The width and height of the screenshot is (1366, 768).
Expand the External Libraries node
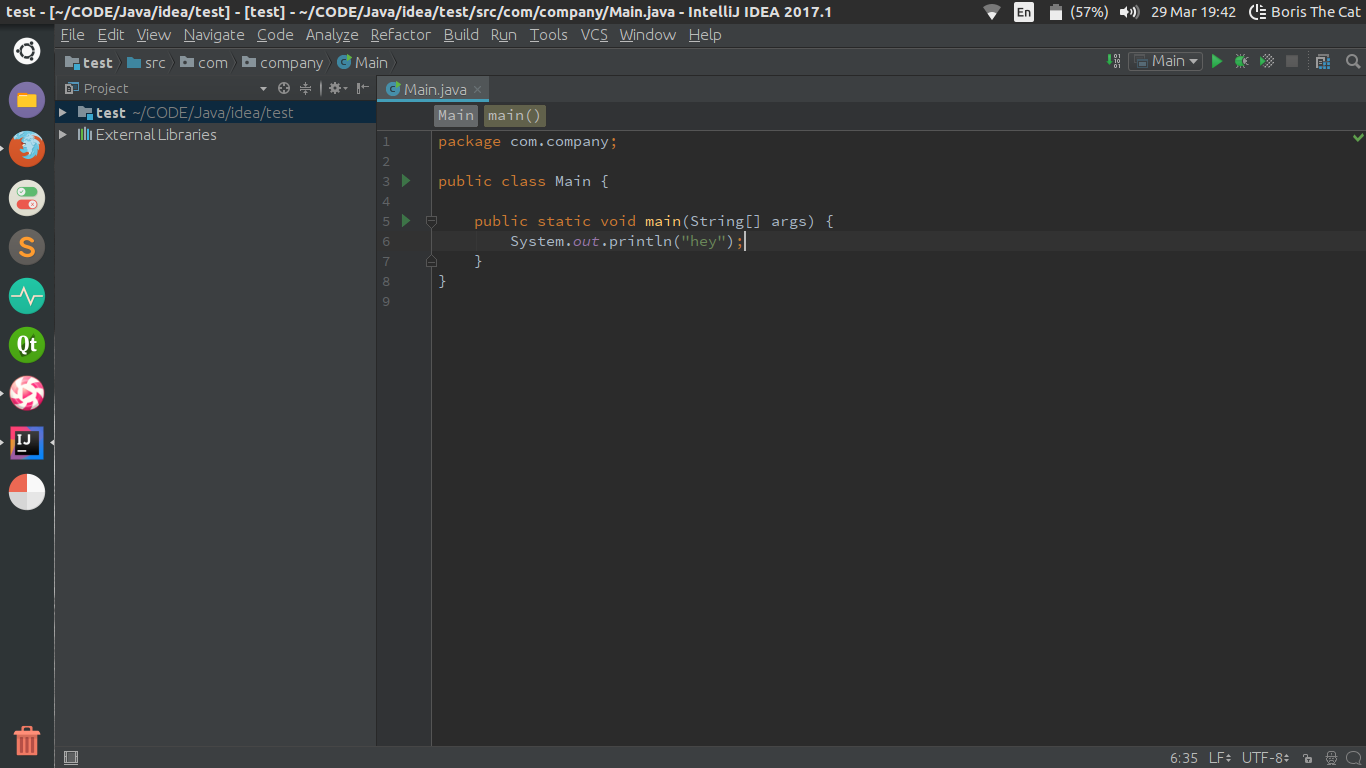coord(63,135)
